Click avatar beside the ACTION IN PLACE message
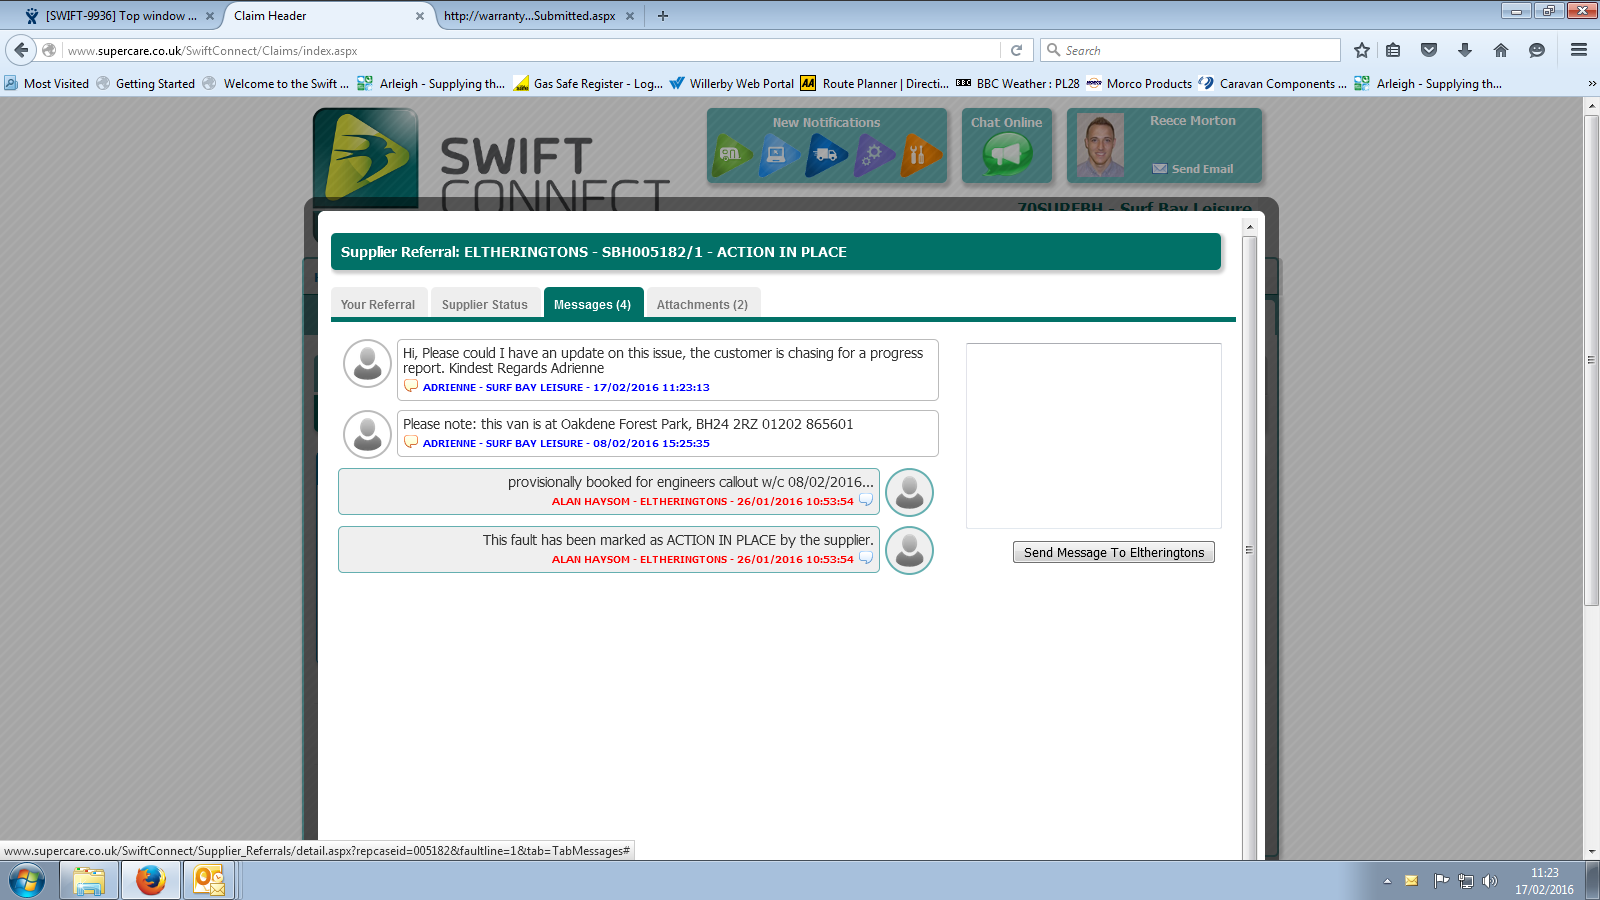 [909, 550]
